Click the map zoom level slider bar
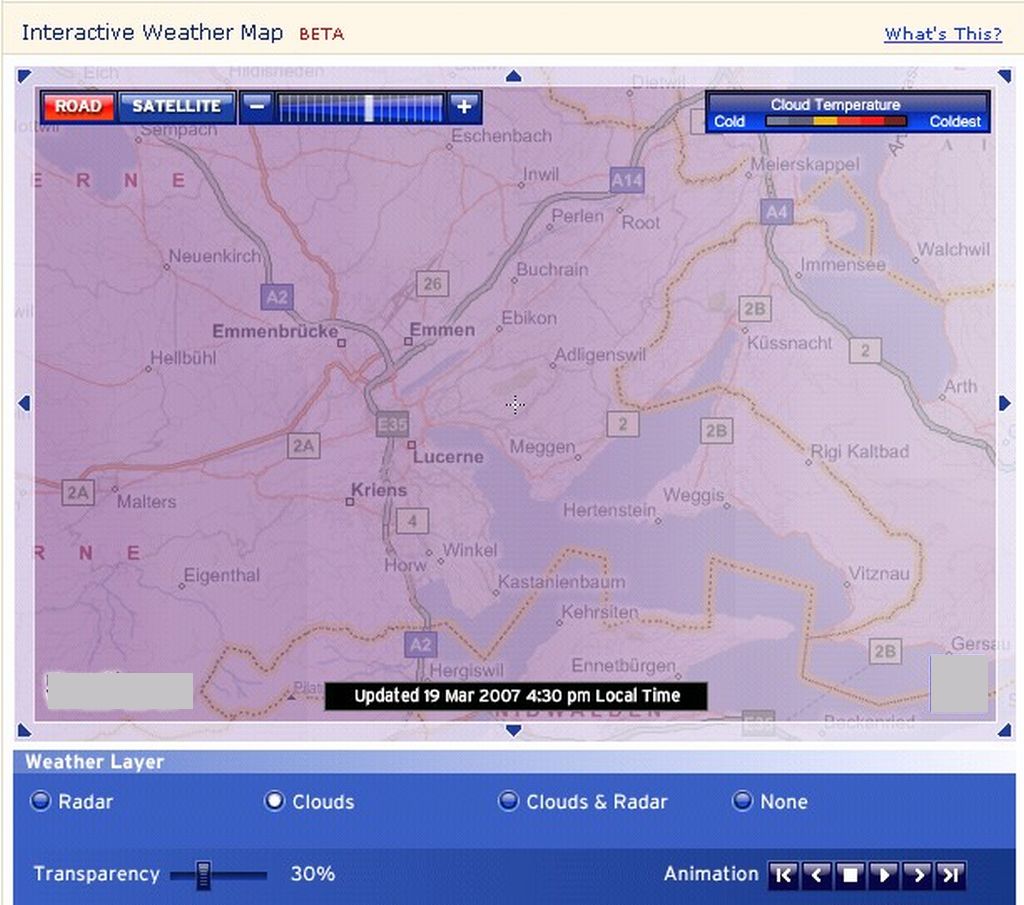 tap(360, 107)
